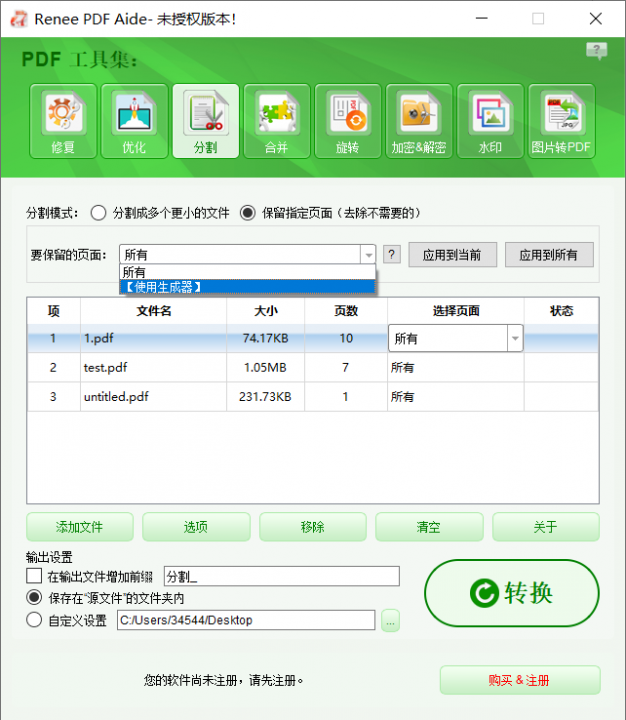Select the 1.pdf file row
The width and height of the screenshot is (626, 720).
click(312, 338)
